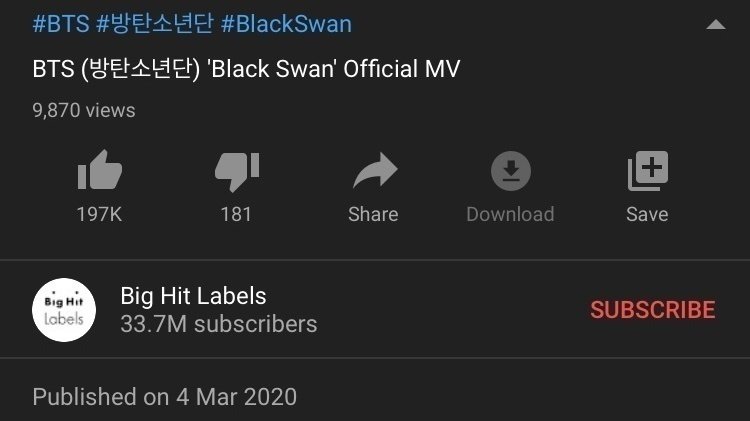Click the 197K like count
Screen dimensions: 750x421
pos(99,214)
